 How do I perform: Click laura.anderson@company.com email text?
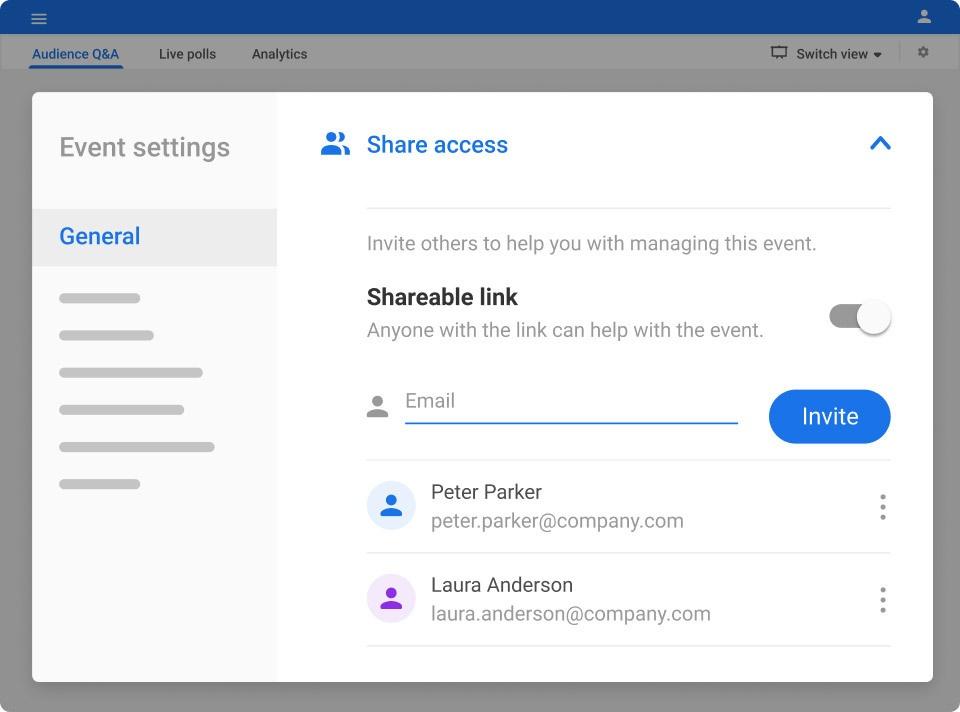[x=571, y=613]
